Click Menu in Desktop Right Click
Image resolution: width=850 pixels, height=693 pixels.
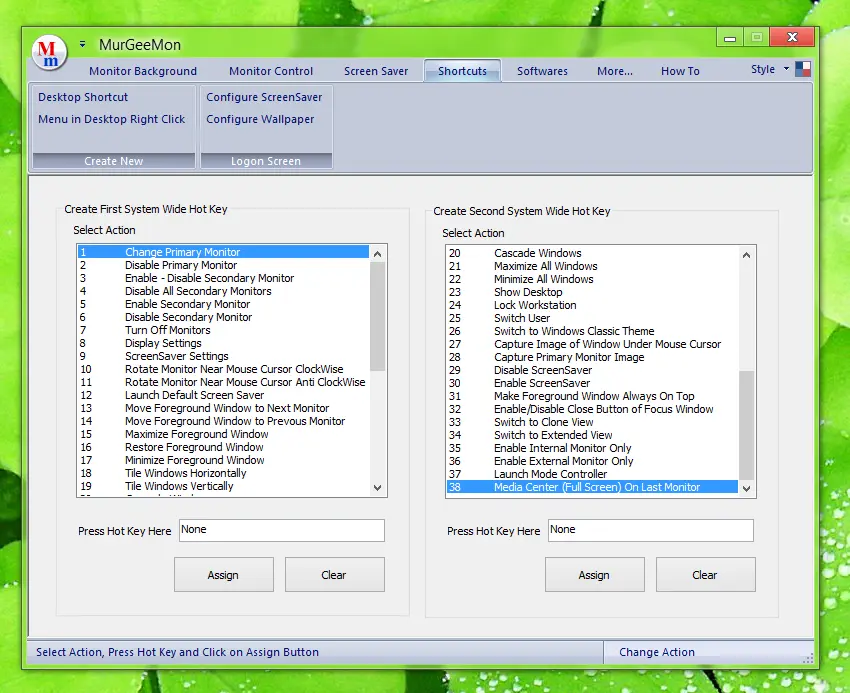pos(112,119)
